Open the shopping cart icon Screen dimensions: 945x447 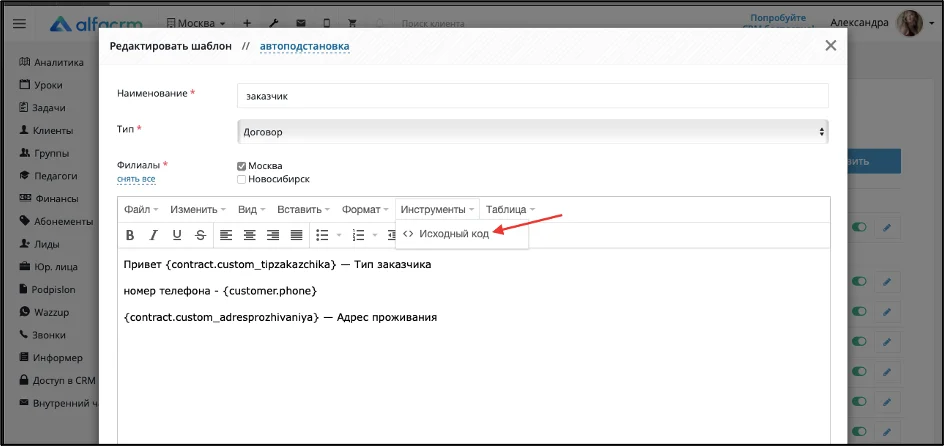[x=353, y=23]
